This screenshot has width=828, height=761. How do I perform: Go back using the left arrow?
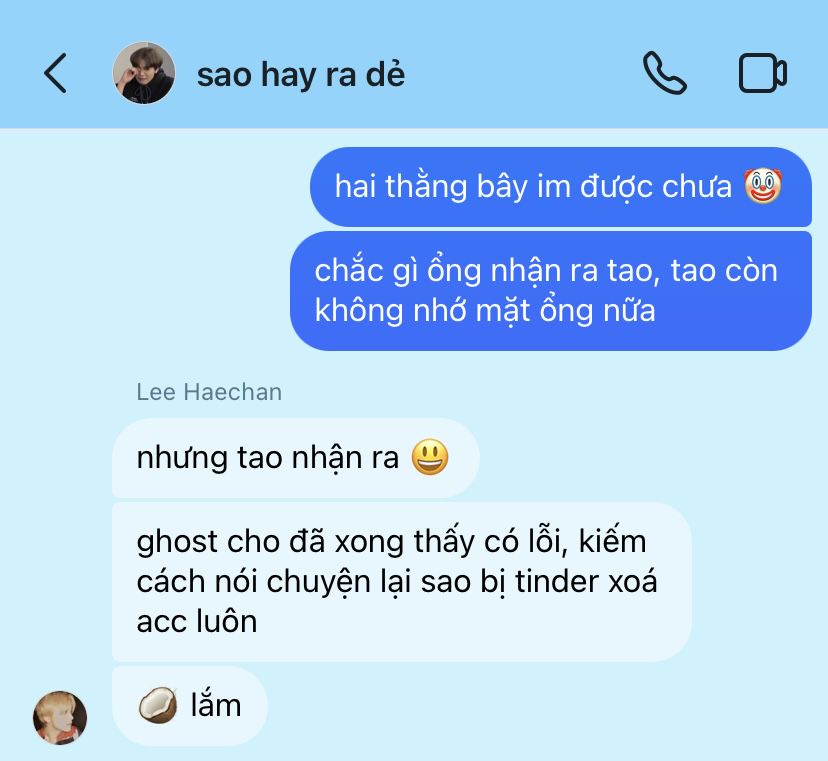click(55, 73)
